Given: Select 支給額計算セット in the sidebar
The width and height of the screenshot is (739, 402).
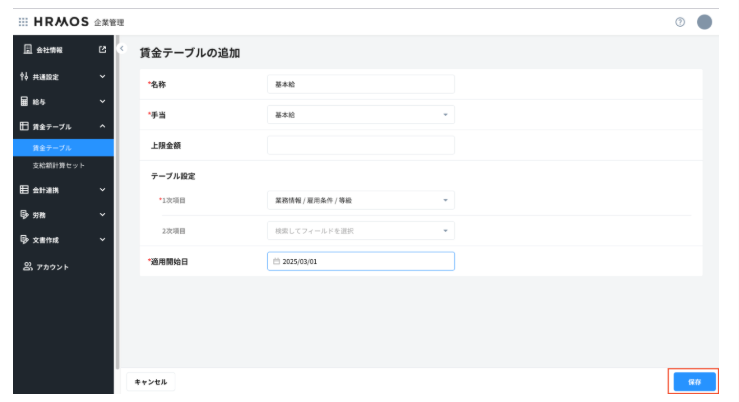Looking at the screenshot, I should 59,165.
